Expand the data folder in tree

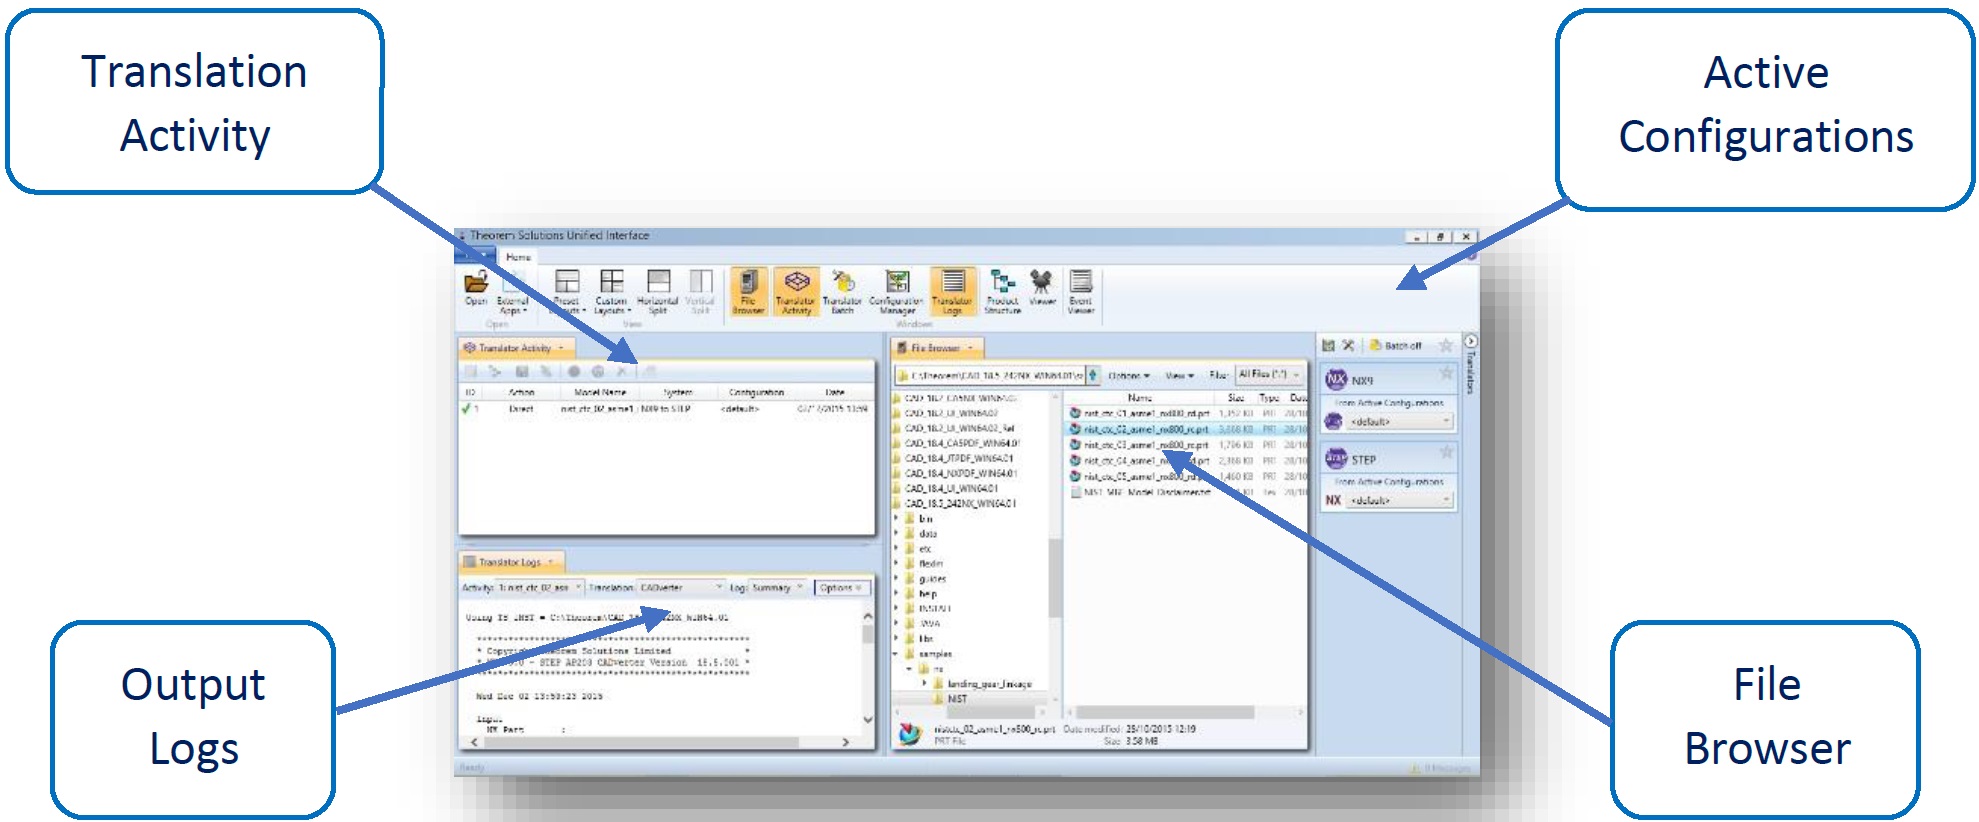tap(896, 534)
